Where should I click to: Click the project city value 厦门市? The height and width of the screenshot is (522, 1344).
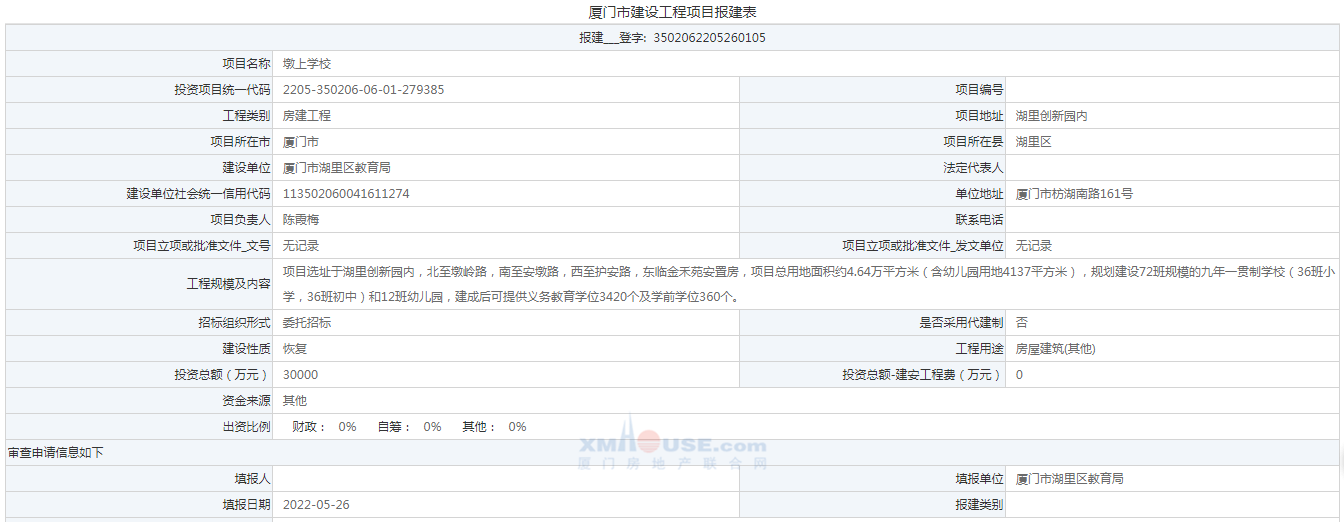(301, 142)
